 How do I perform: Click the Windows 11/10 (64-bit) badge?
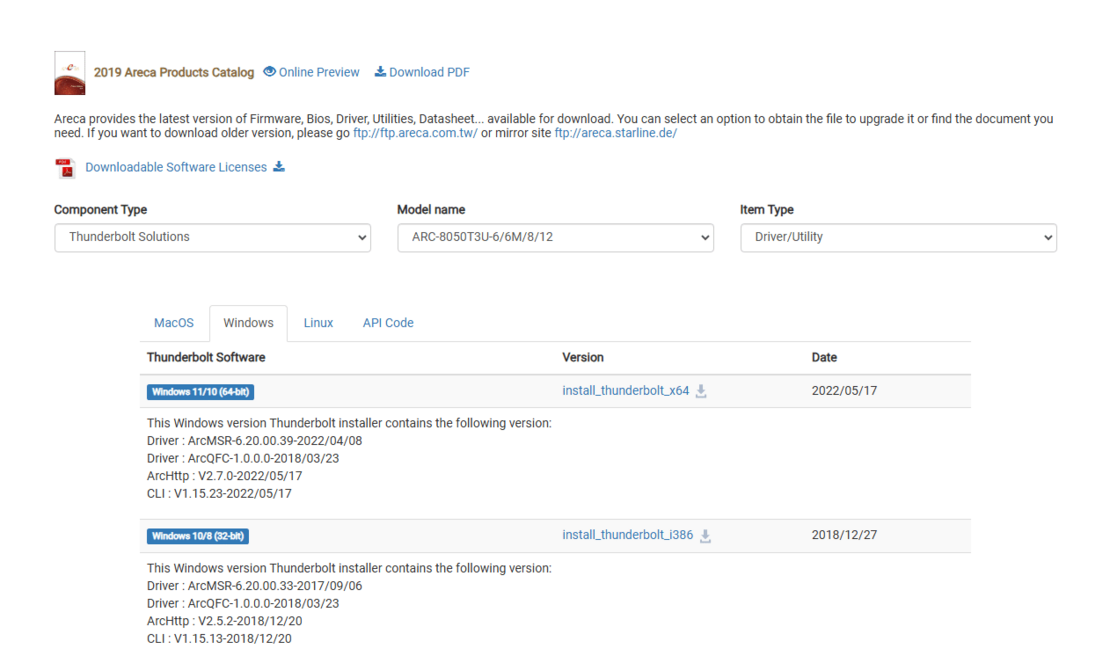point(199,391)
